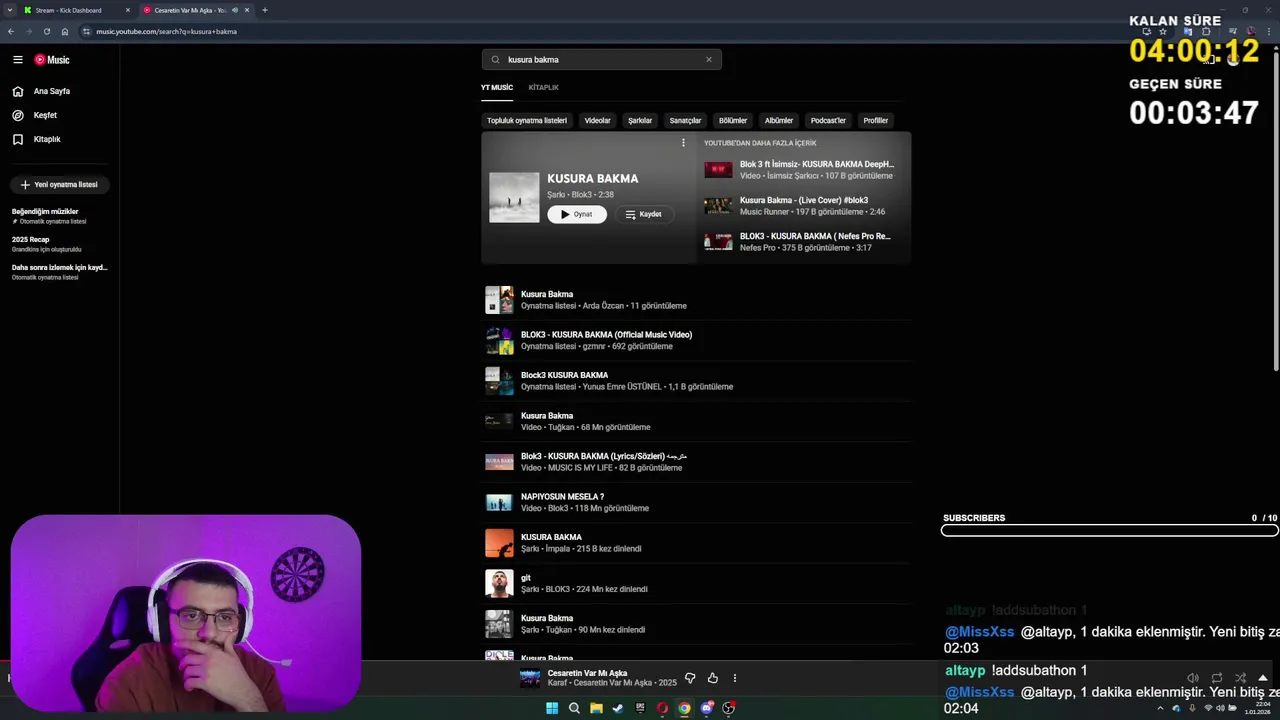Viewport: 1280px width, 720px height.
Task: Save song with Kaydet button
Action: [x=643, y=214]
